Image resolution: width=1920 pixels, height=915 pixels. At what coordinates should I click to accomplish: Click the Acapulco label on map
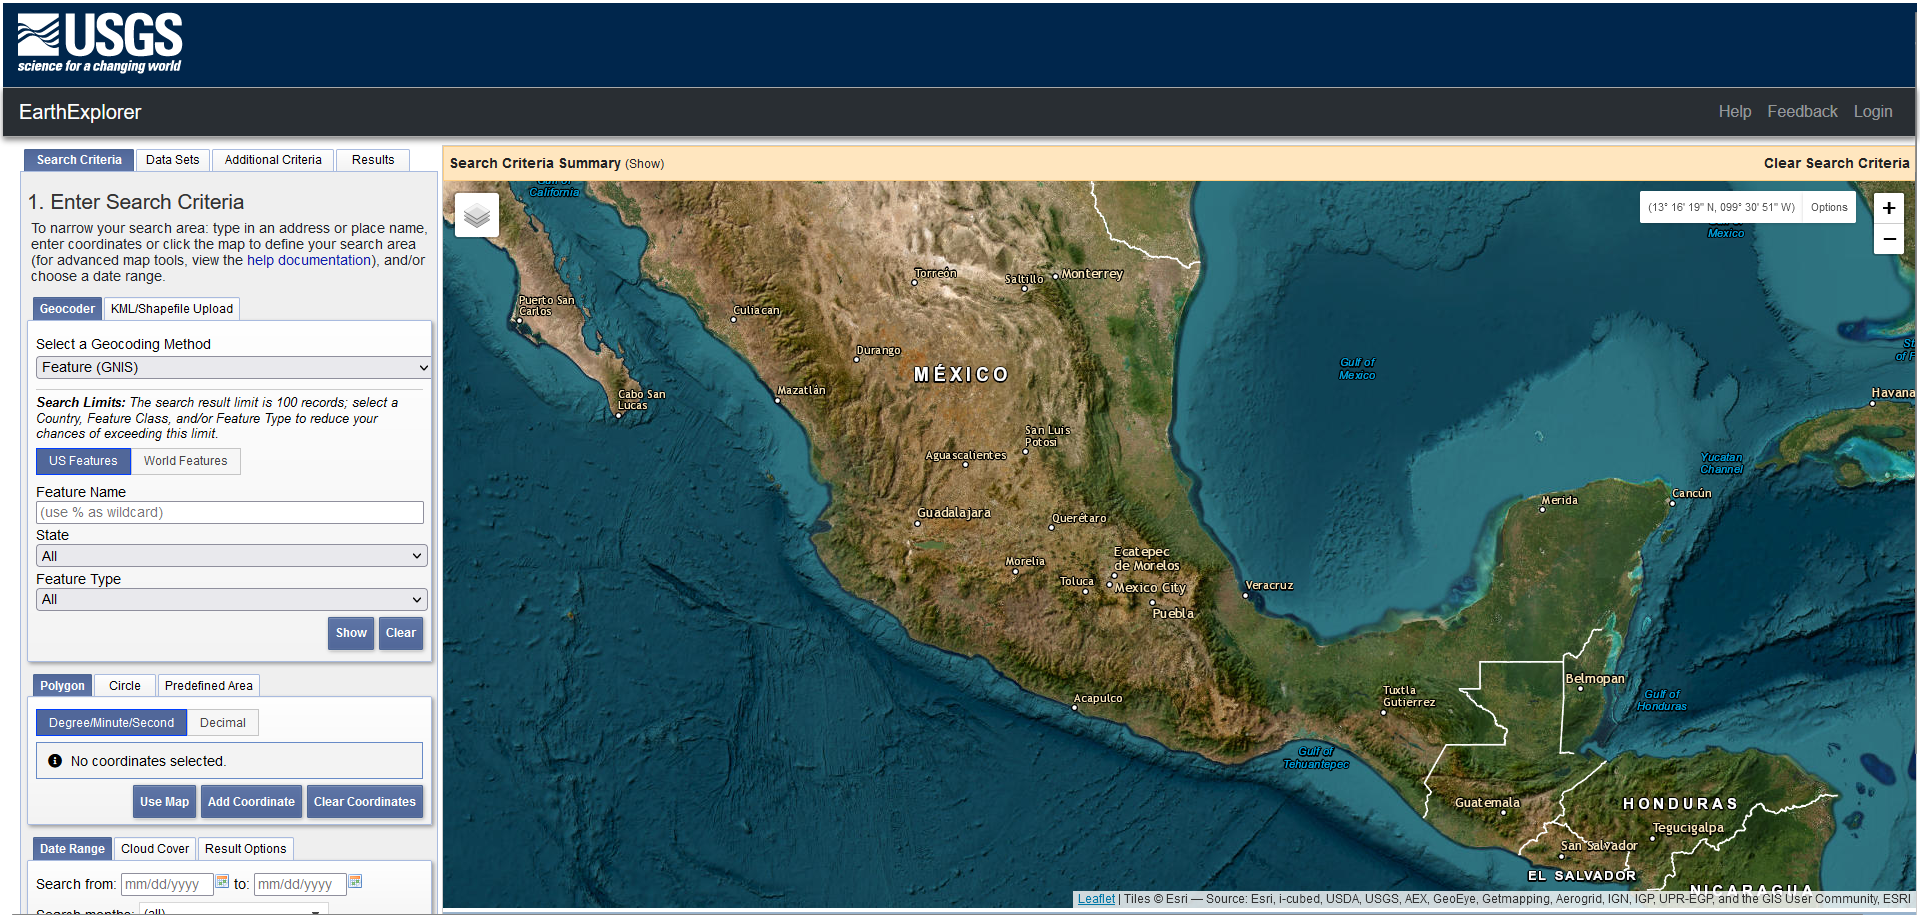pyautogui.click(x=1098, y=698)
